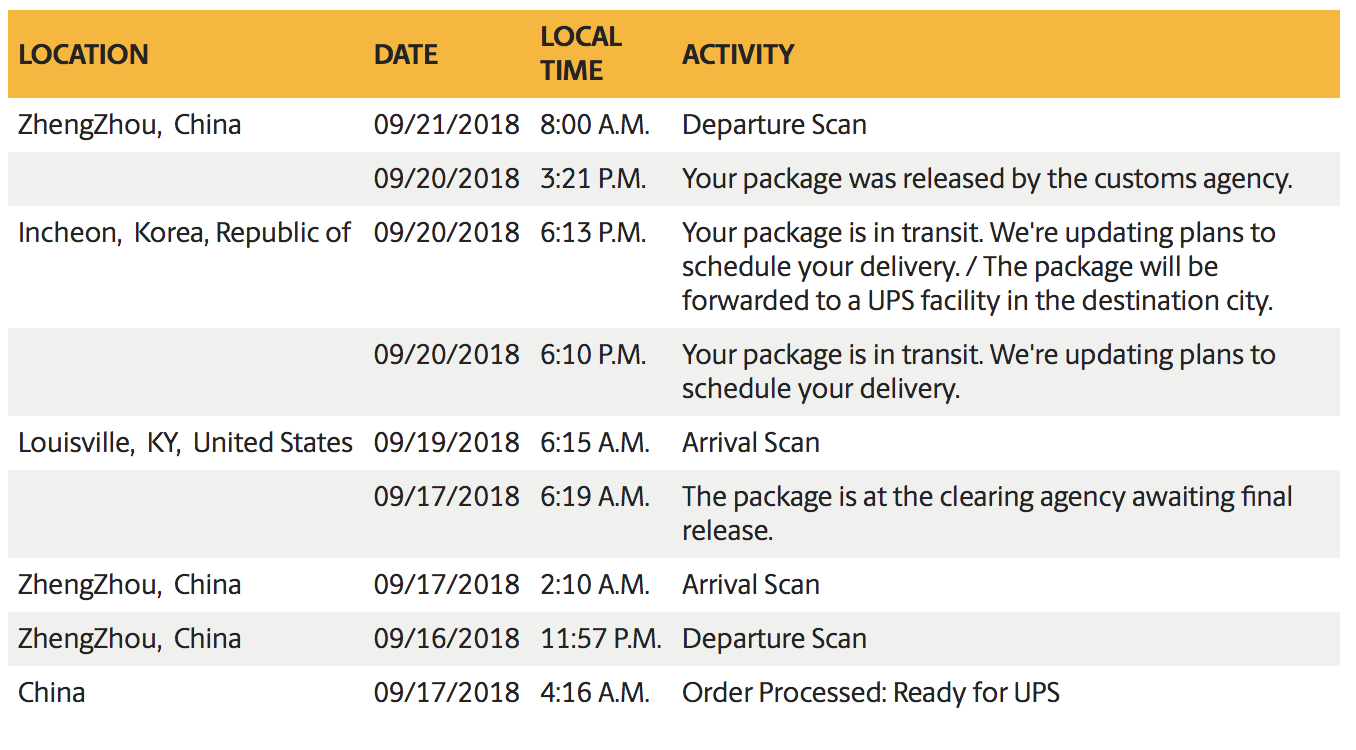The height and width of the screenshot is (750, 1356).
Task: Select the China location in last row
Action: [x=51, y=693]
